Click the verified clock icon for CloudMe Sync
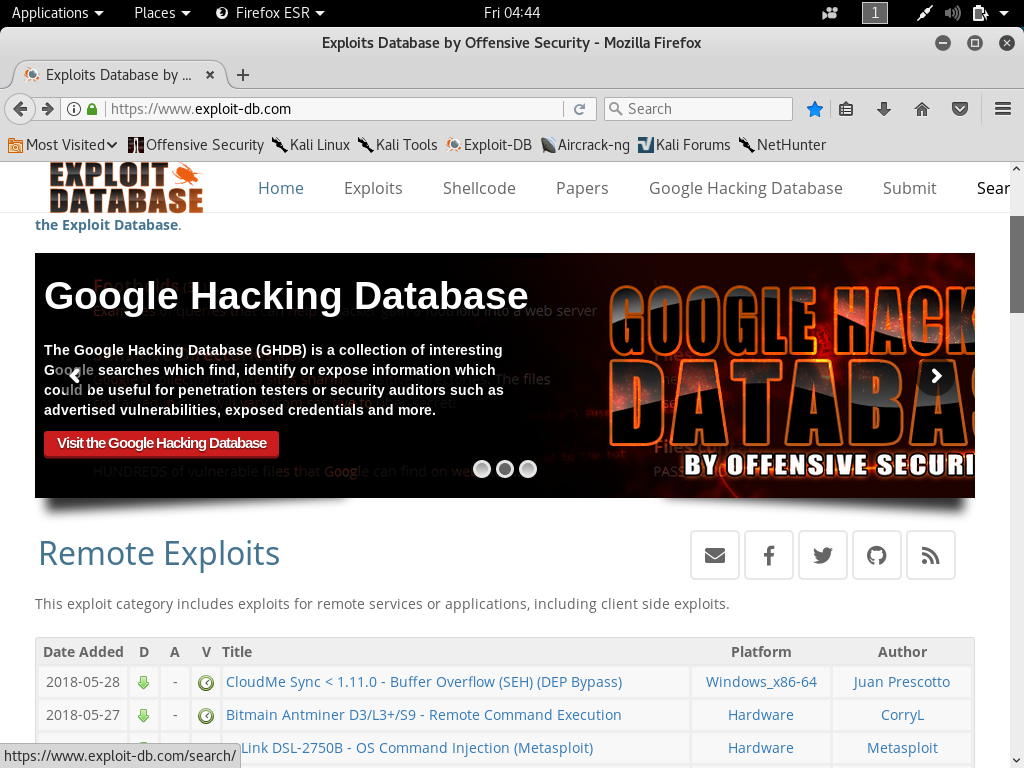Image resolution: width=1024 pixels, height=768 pixels. (206, 683)
